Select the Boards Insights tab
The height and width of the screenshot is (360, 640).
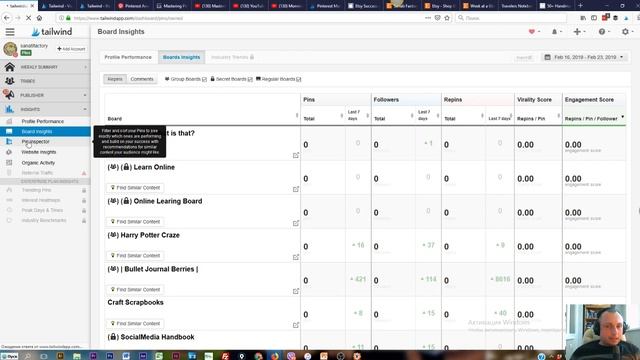click(181, 57)
